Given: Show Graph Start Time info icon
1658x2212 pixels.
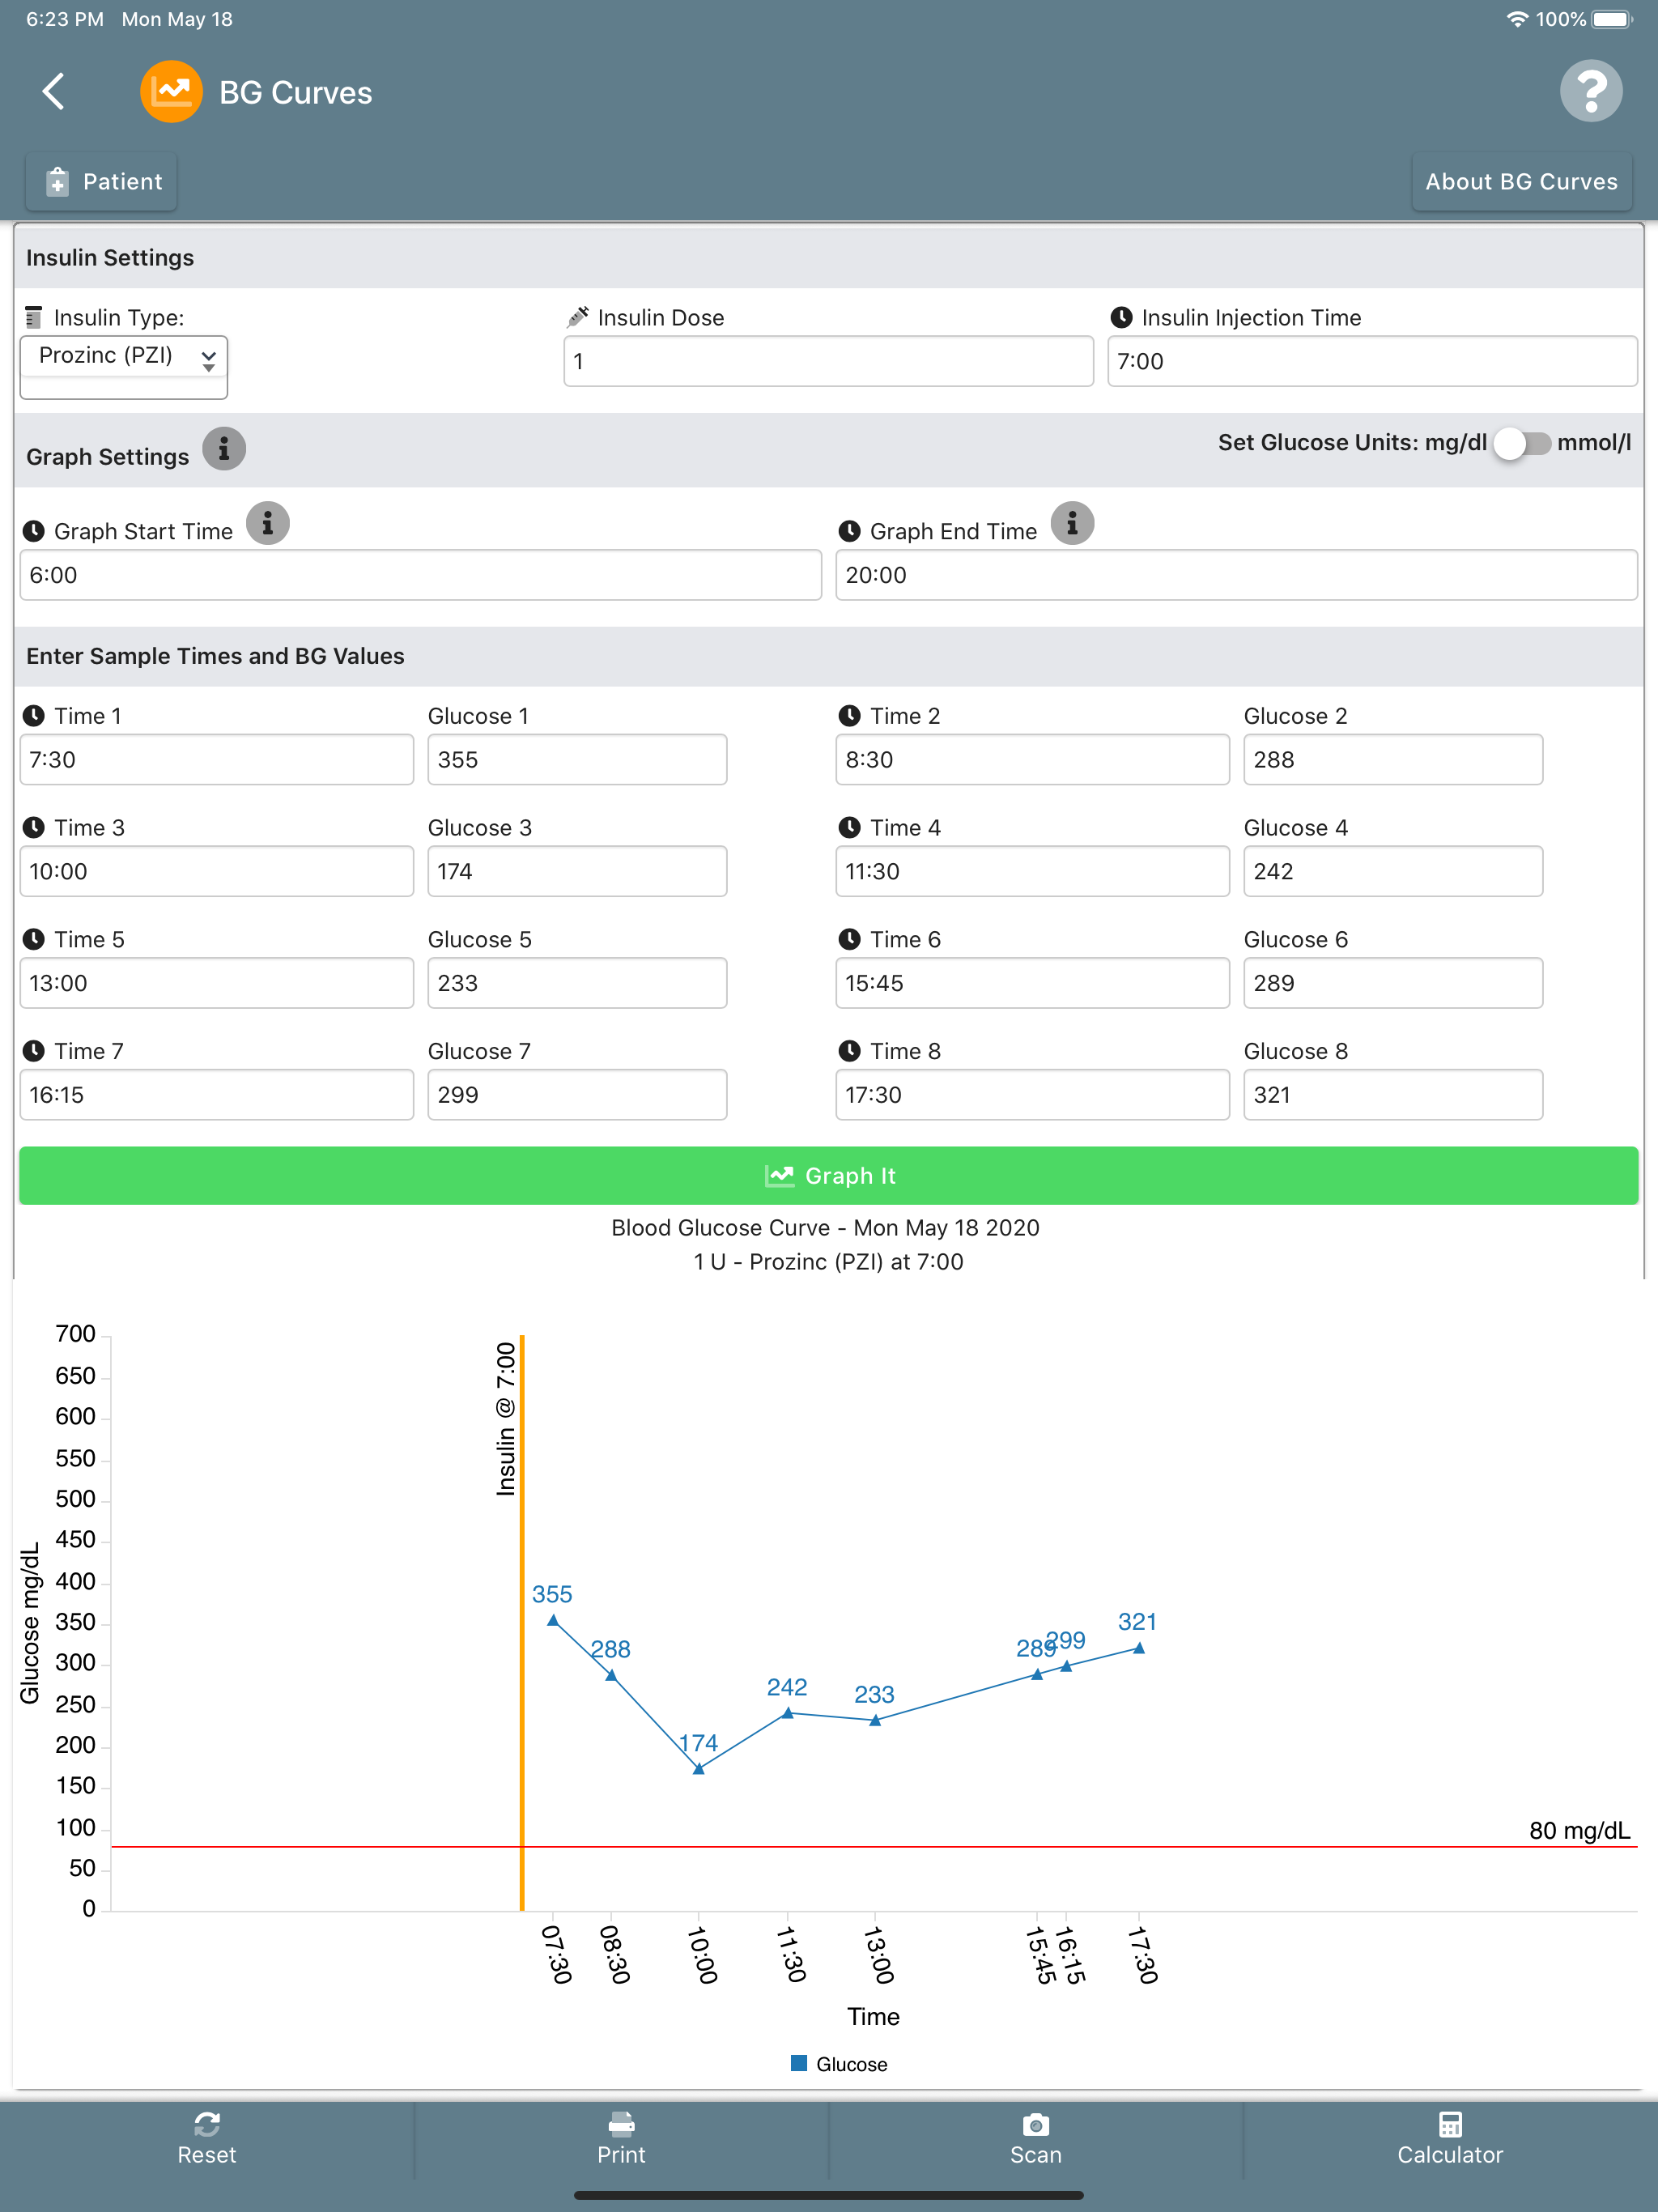Looking at the screenshot, I should click(268, 524).
